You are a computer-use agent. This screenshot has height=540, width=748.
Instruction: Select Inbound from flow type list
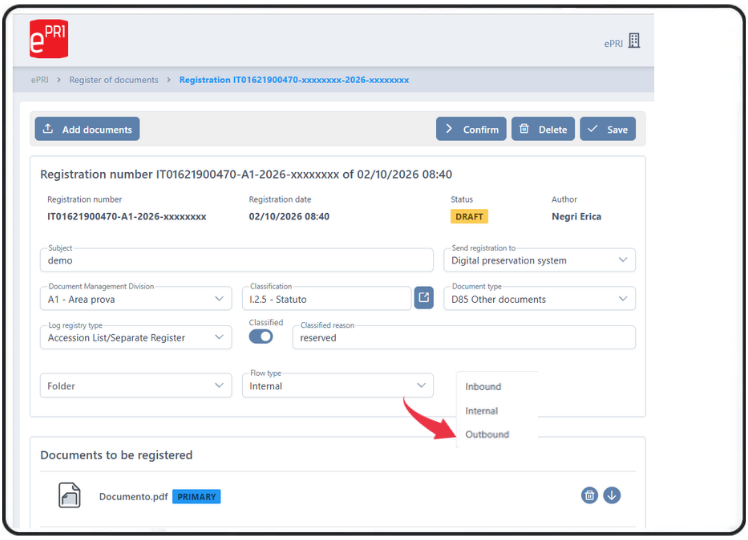pyautogui.click(x=483, y=386)
